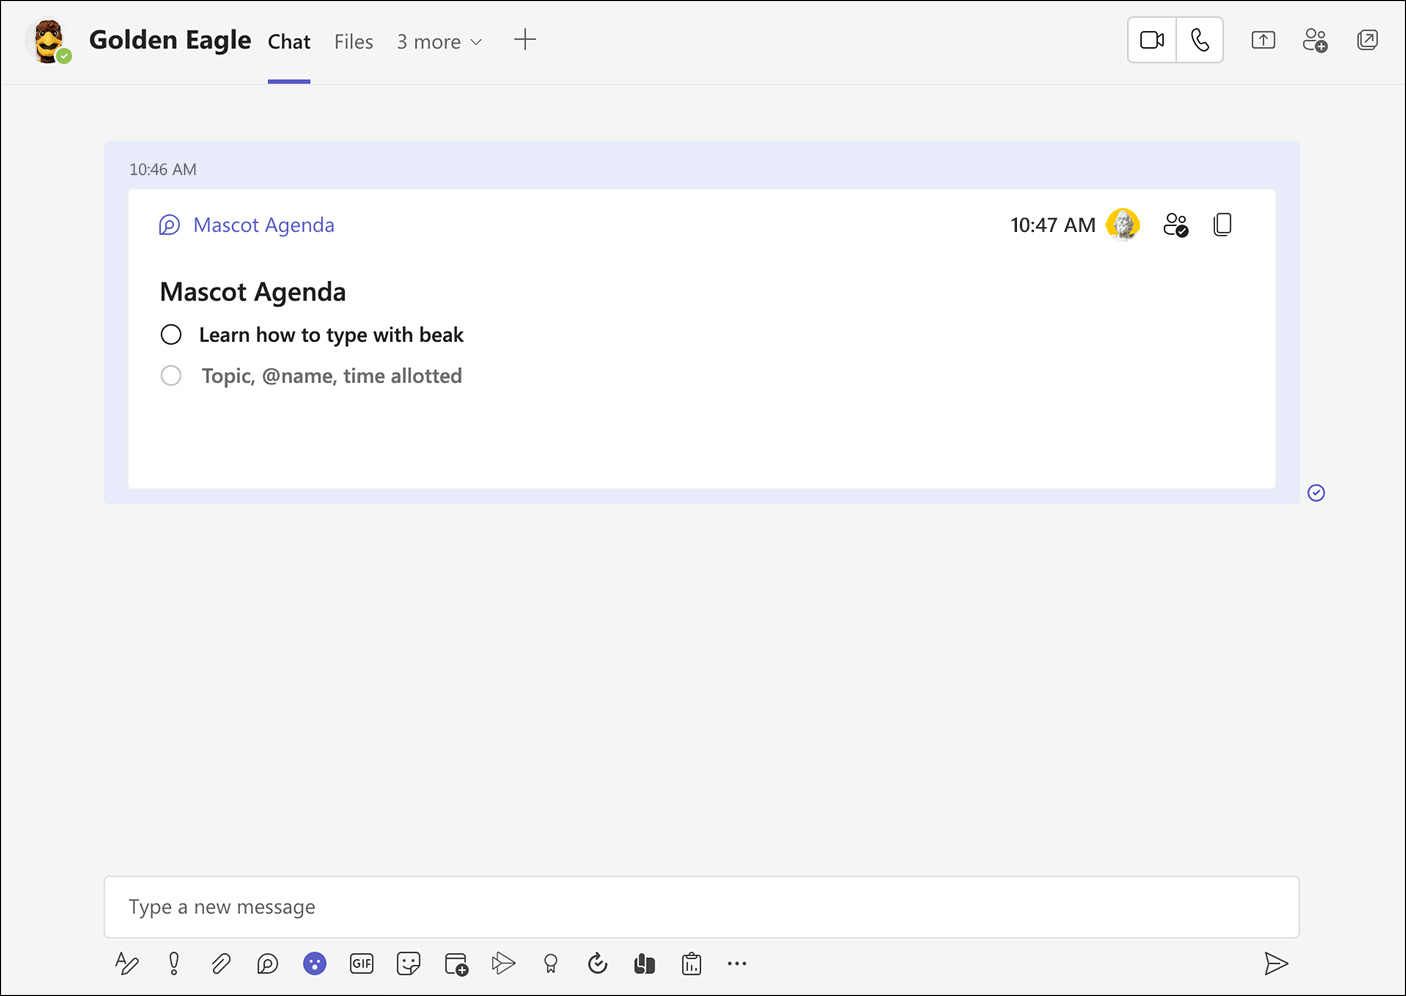This screenshot has height=996, width=1406.
Task: Insert a Loop component from toolbar
Action: point(267,964)
